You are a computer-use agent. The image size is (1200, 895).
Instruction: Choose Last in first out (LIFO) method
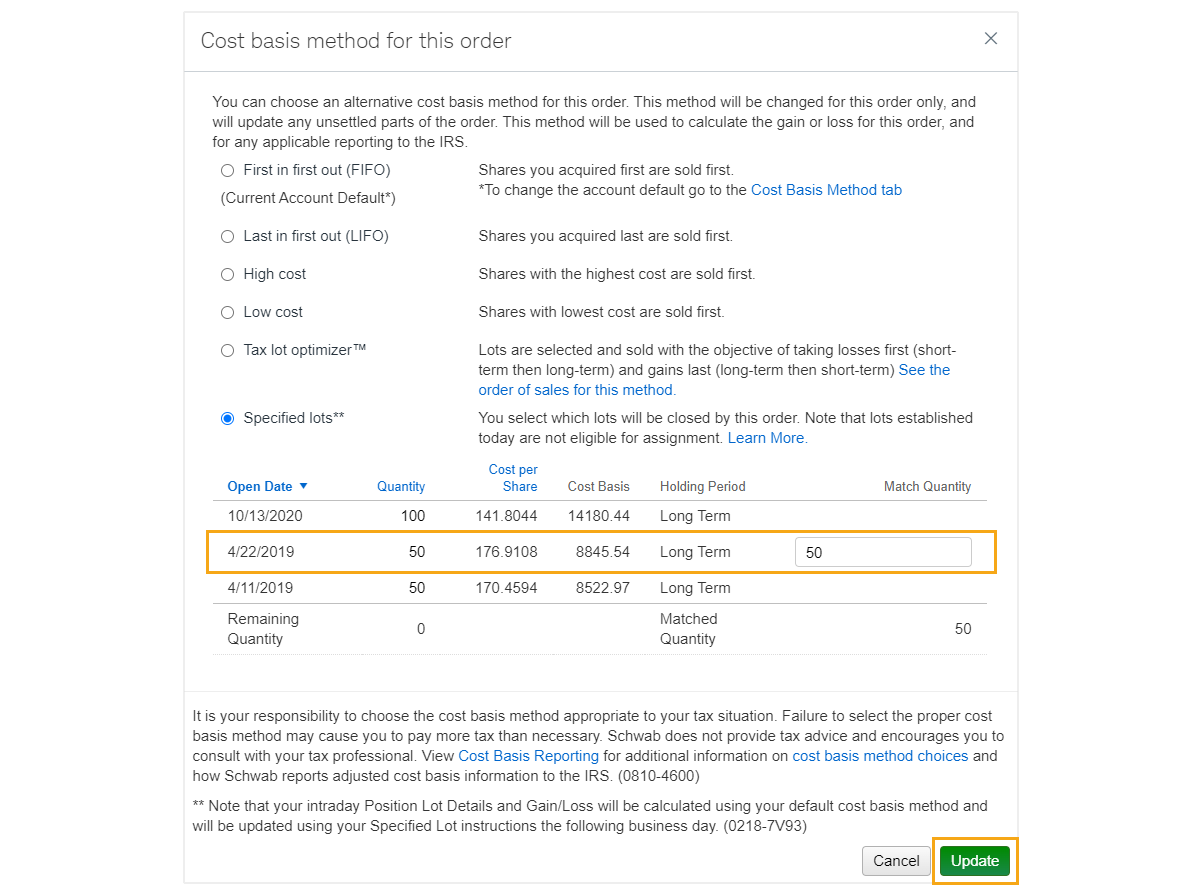(x=228, y=236)
